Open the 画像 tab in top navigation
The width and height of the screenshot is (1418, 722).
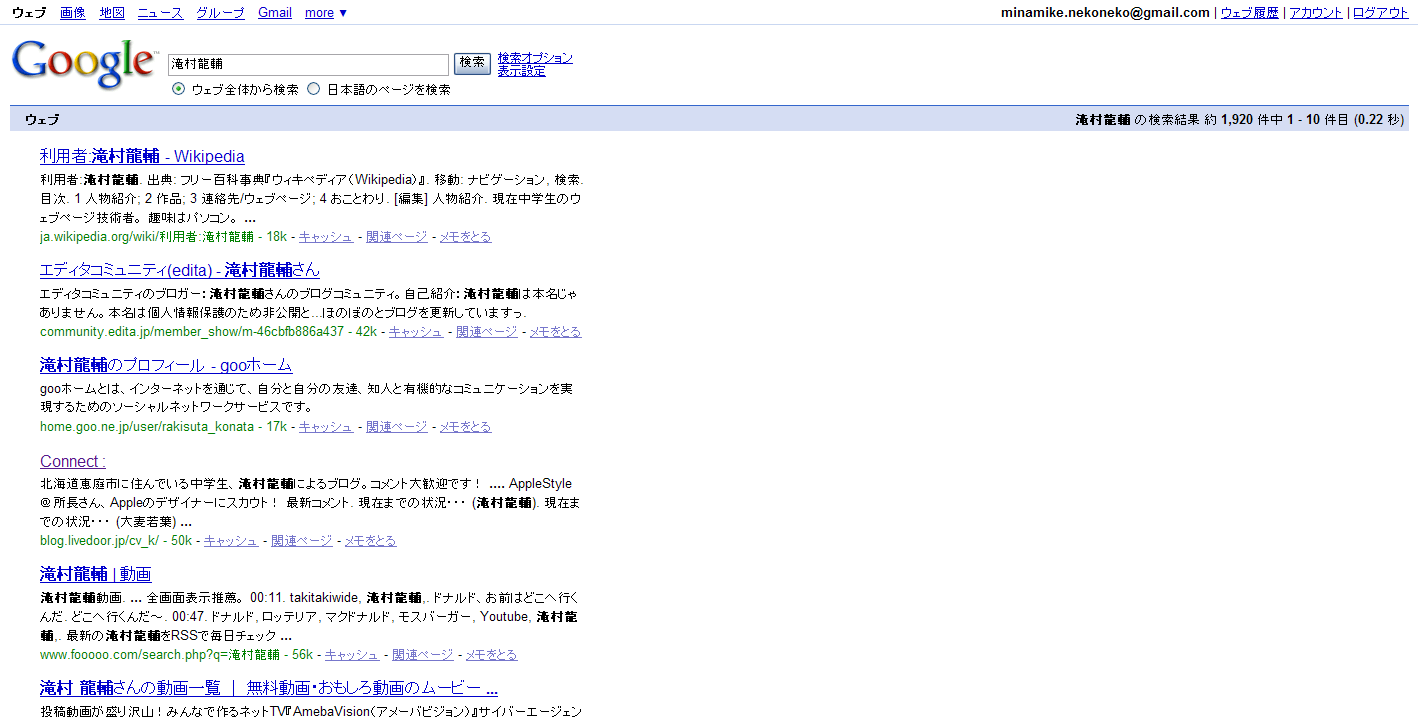(x=73, y=13)
